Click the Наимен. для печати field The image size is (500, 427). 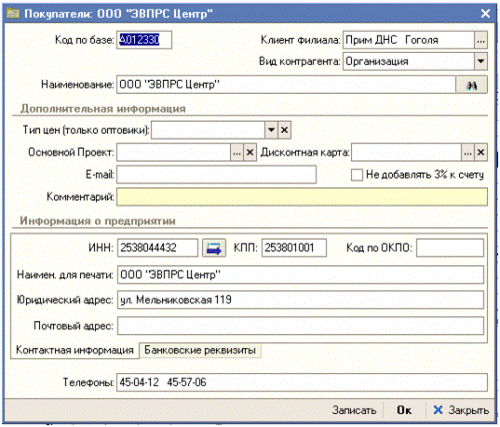point(300,275)
